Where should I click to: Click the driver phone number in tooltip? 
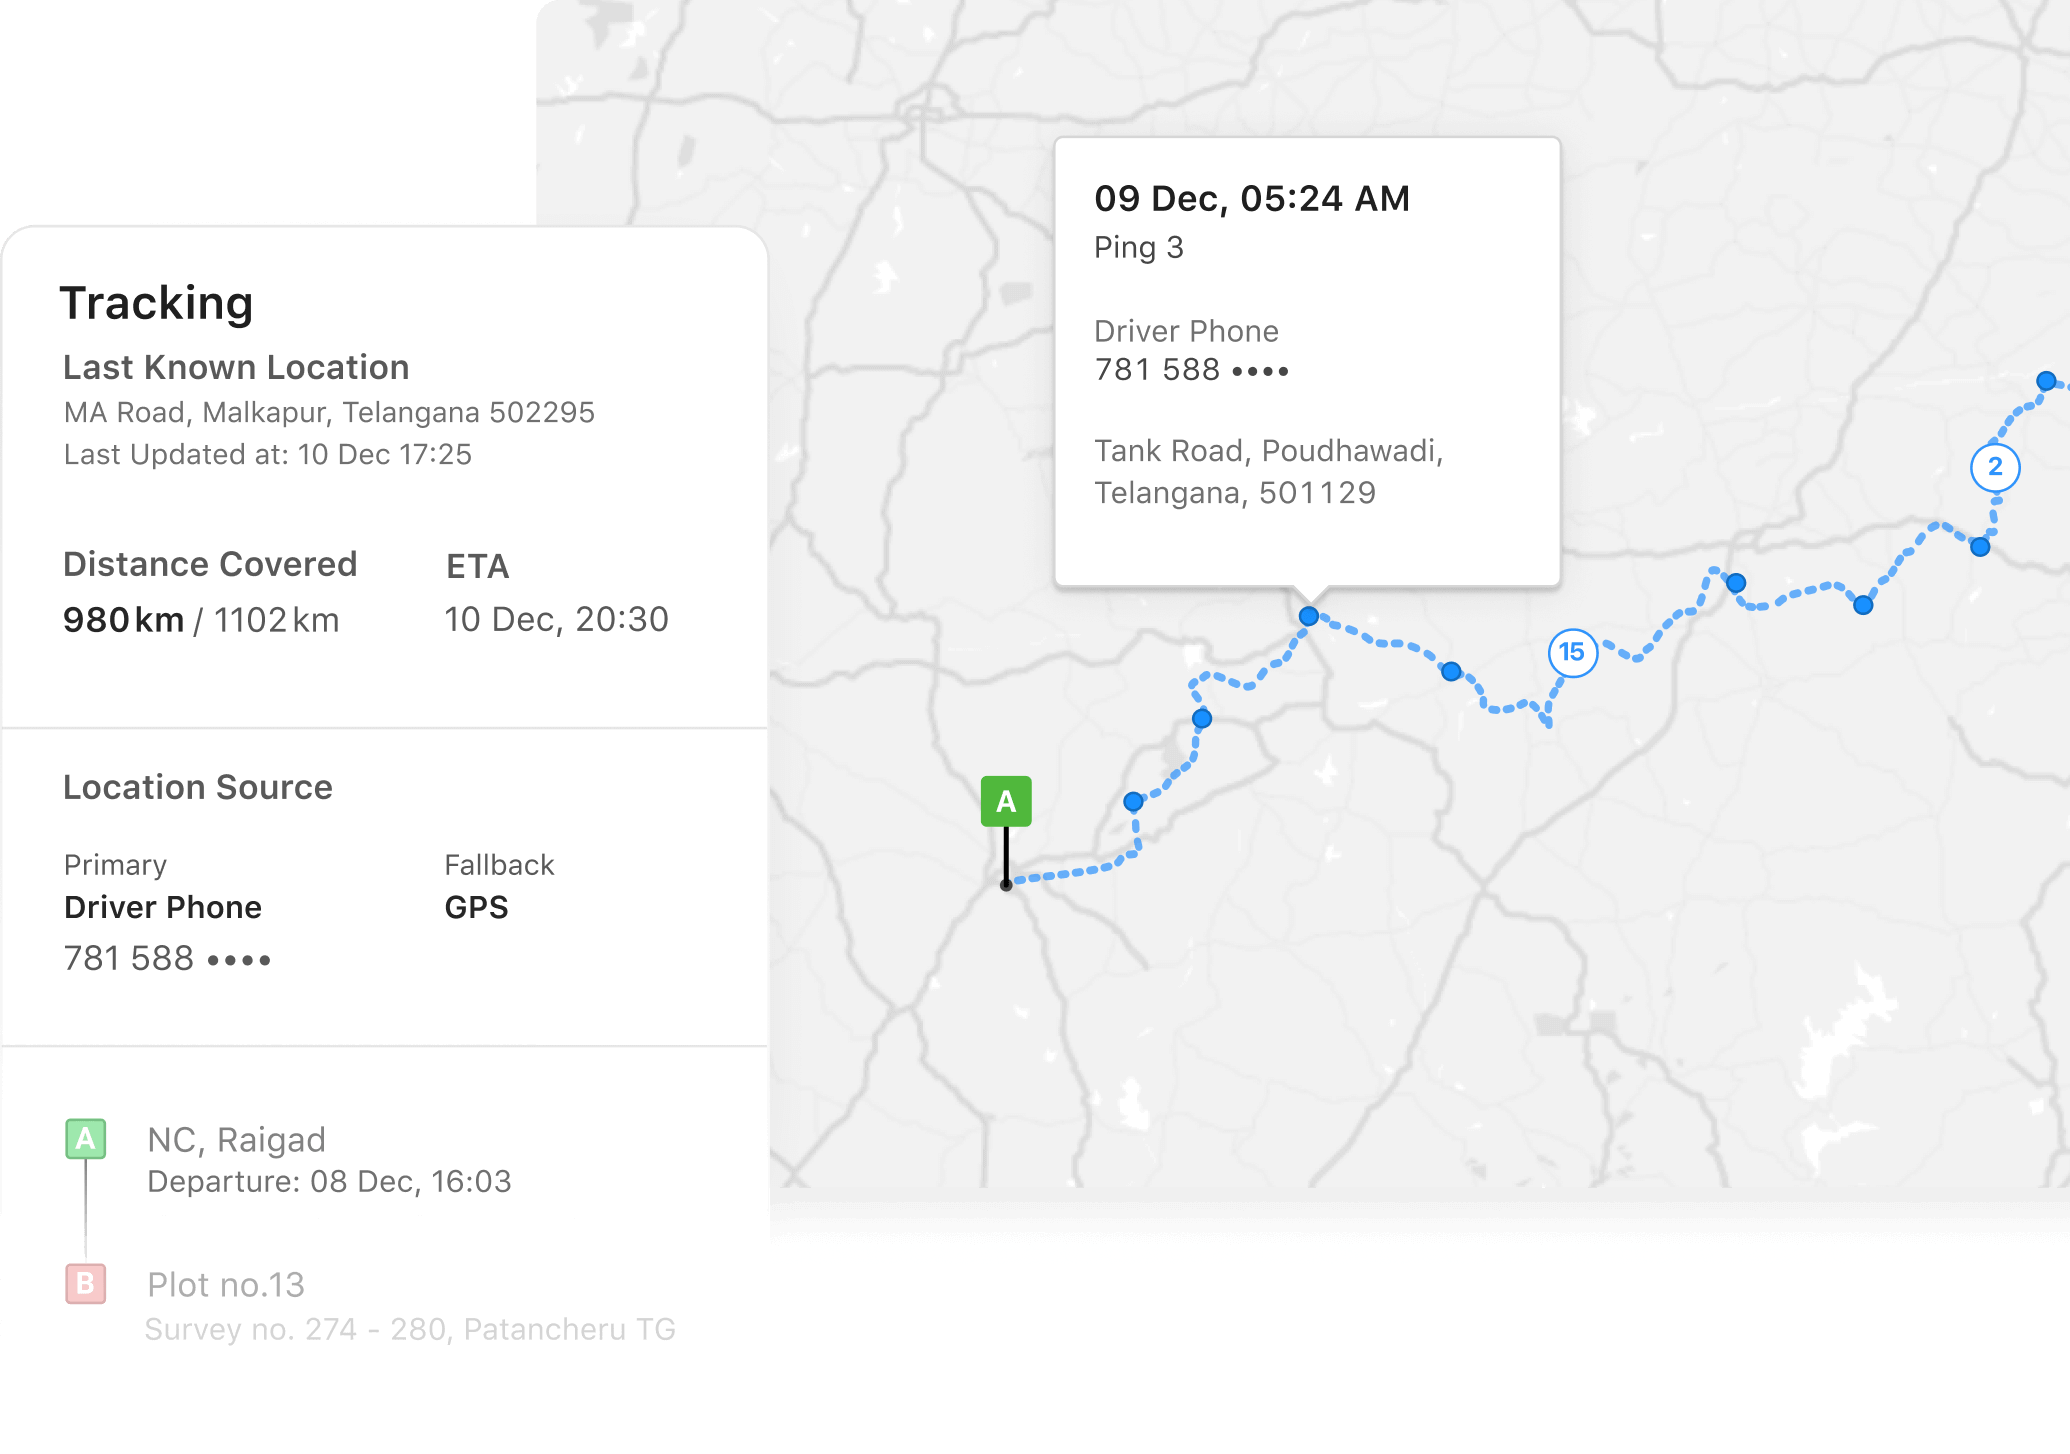pos(1192,370)
